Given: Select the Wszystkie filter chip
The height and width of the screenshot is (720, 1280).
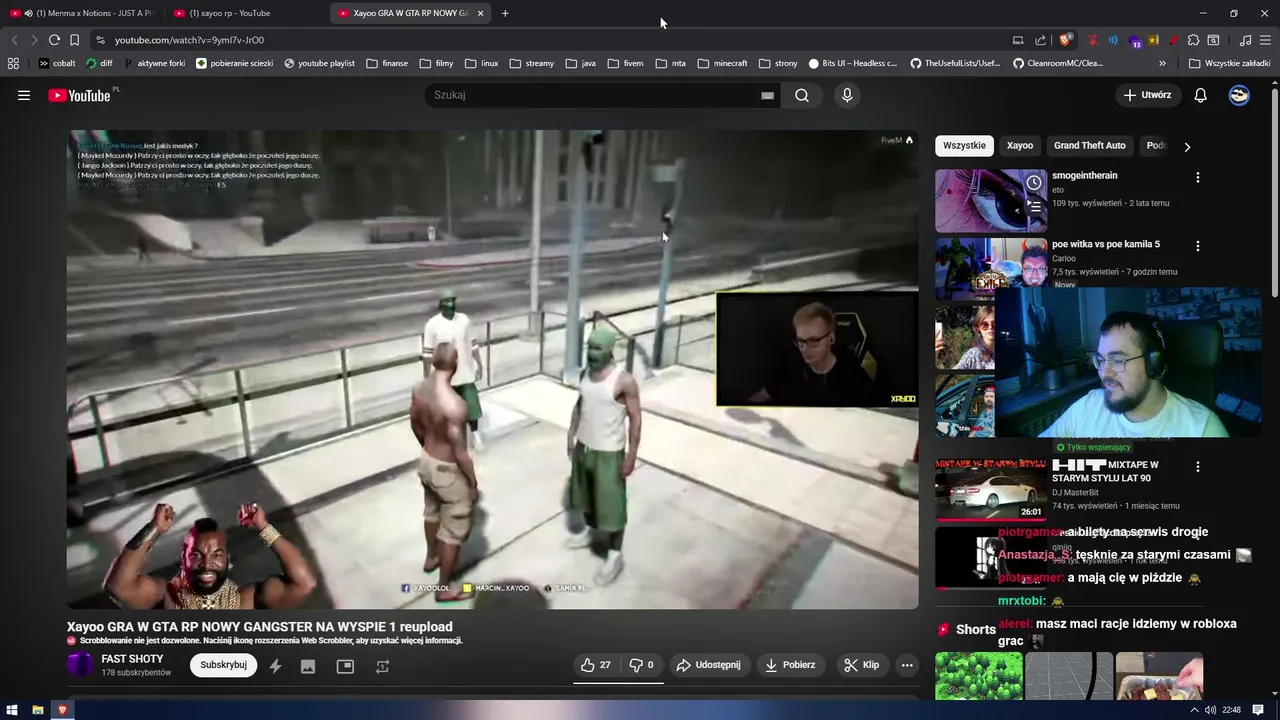Looking at the screenshot, I should [x=964, y=146].
